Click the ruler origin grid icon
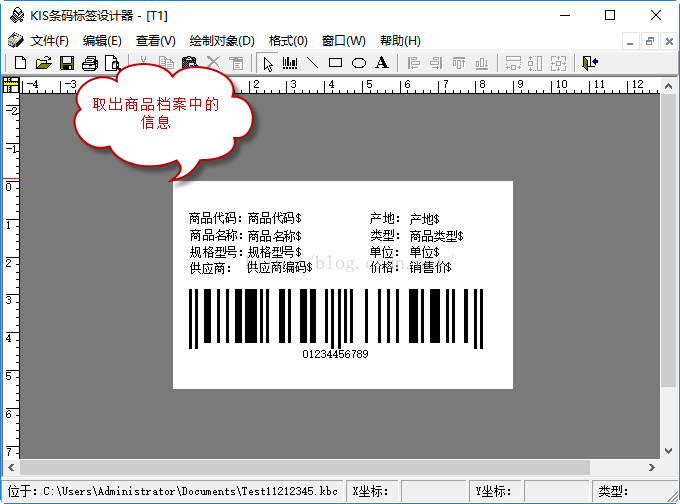Viewport: 680px width, 504px height. pyautogui.click(x=11, y=85)
